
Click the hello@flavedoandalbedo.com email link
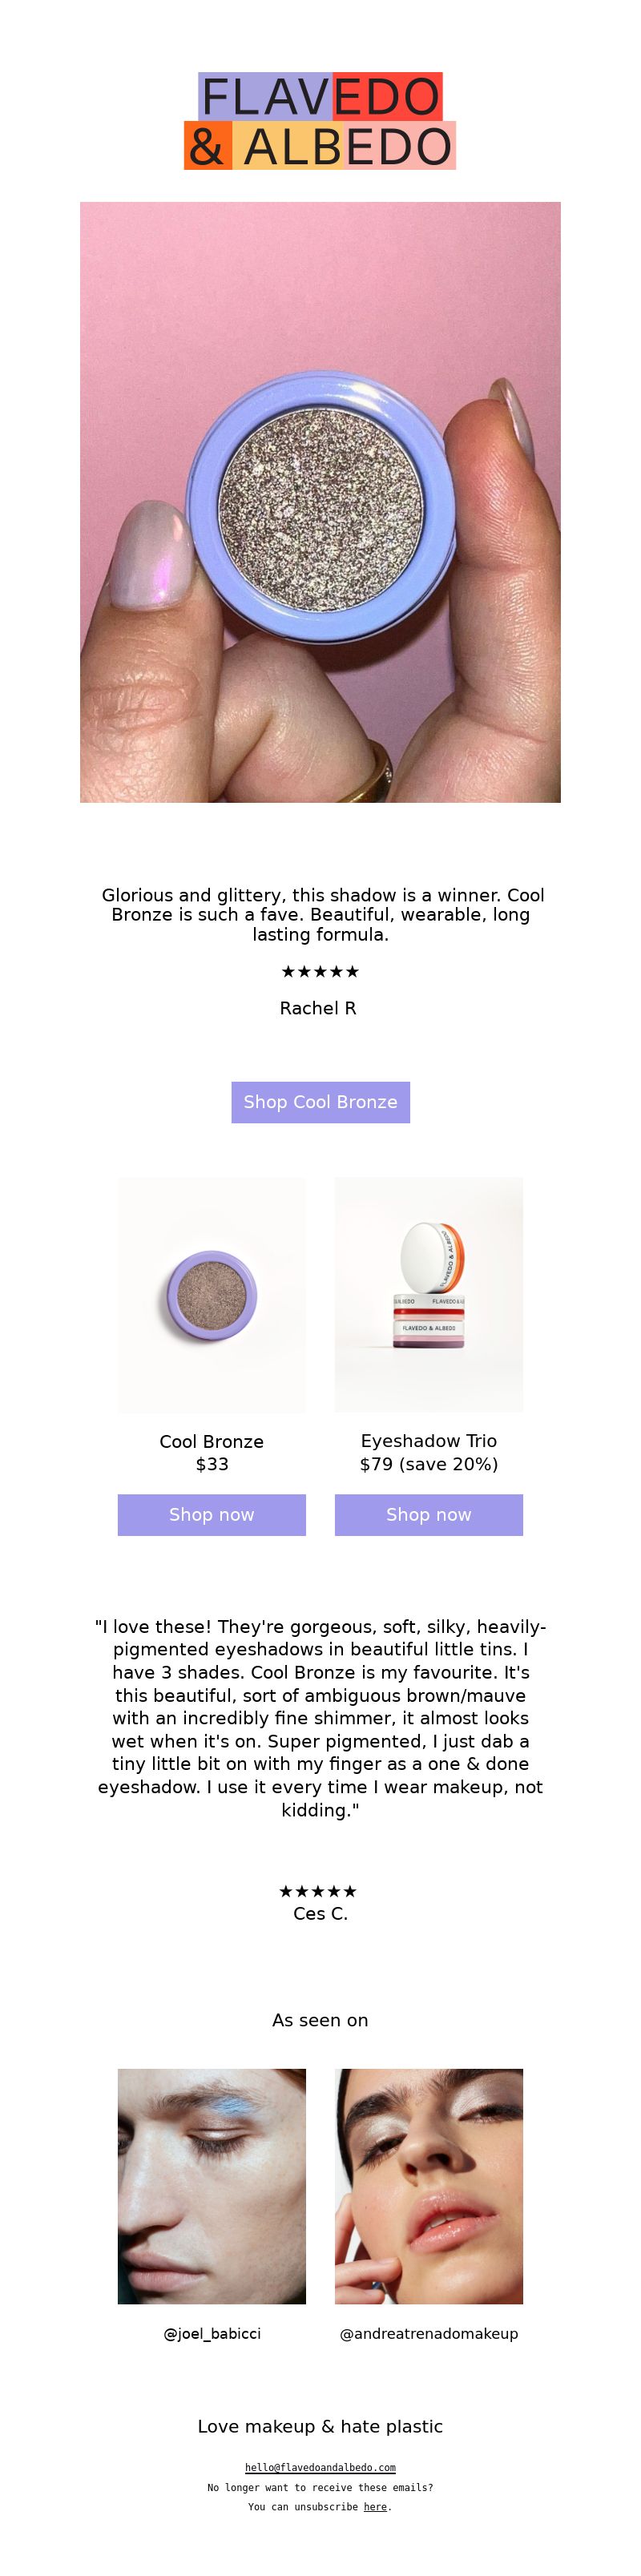tap(320, 2468)
